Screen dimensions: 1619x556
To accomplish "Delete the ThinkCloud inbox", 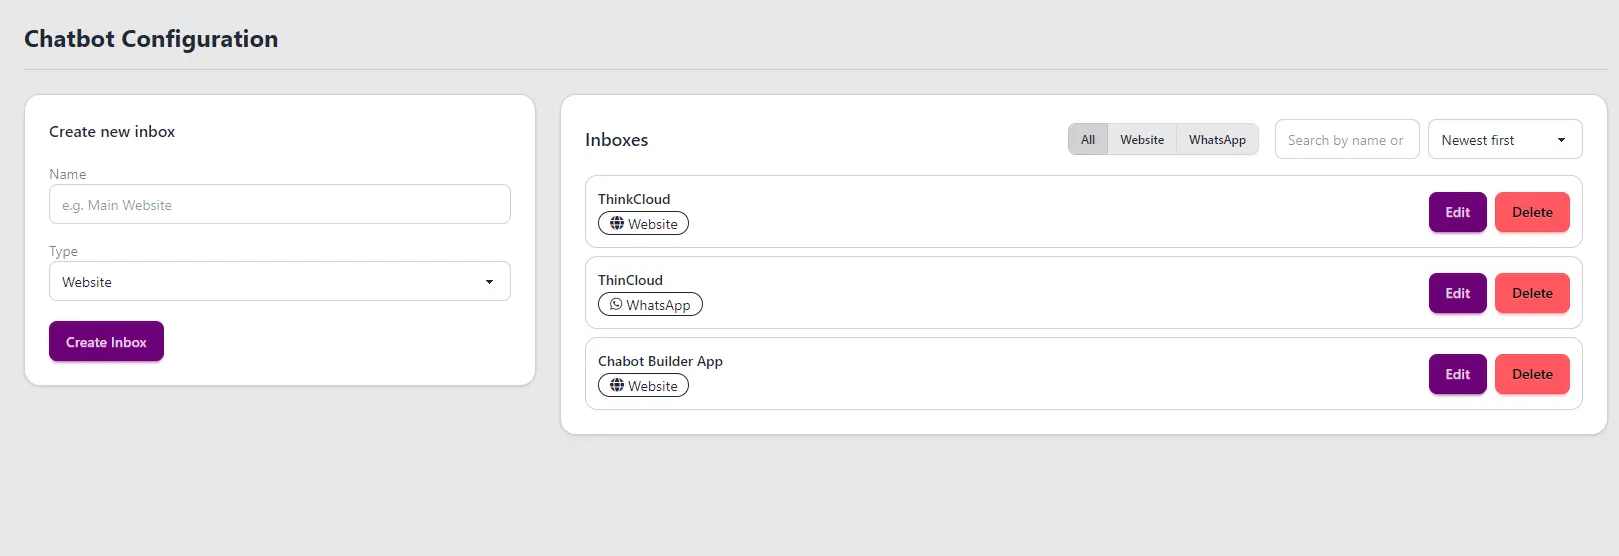I will 1532,212.
